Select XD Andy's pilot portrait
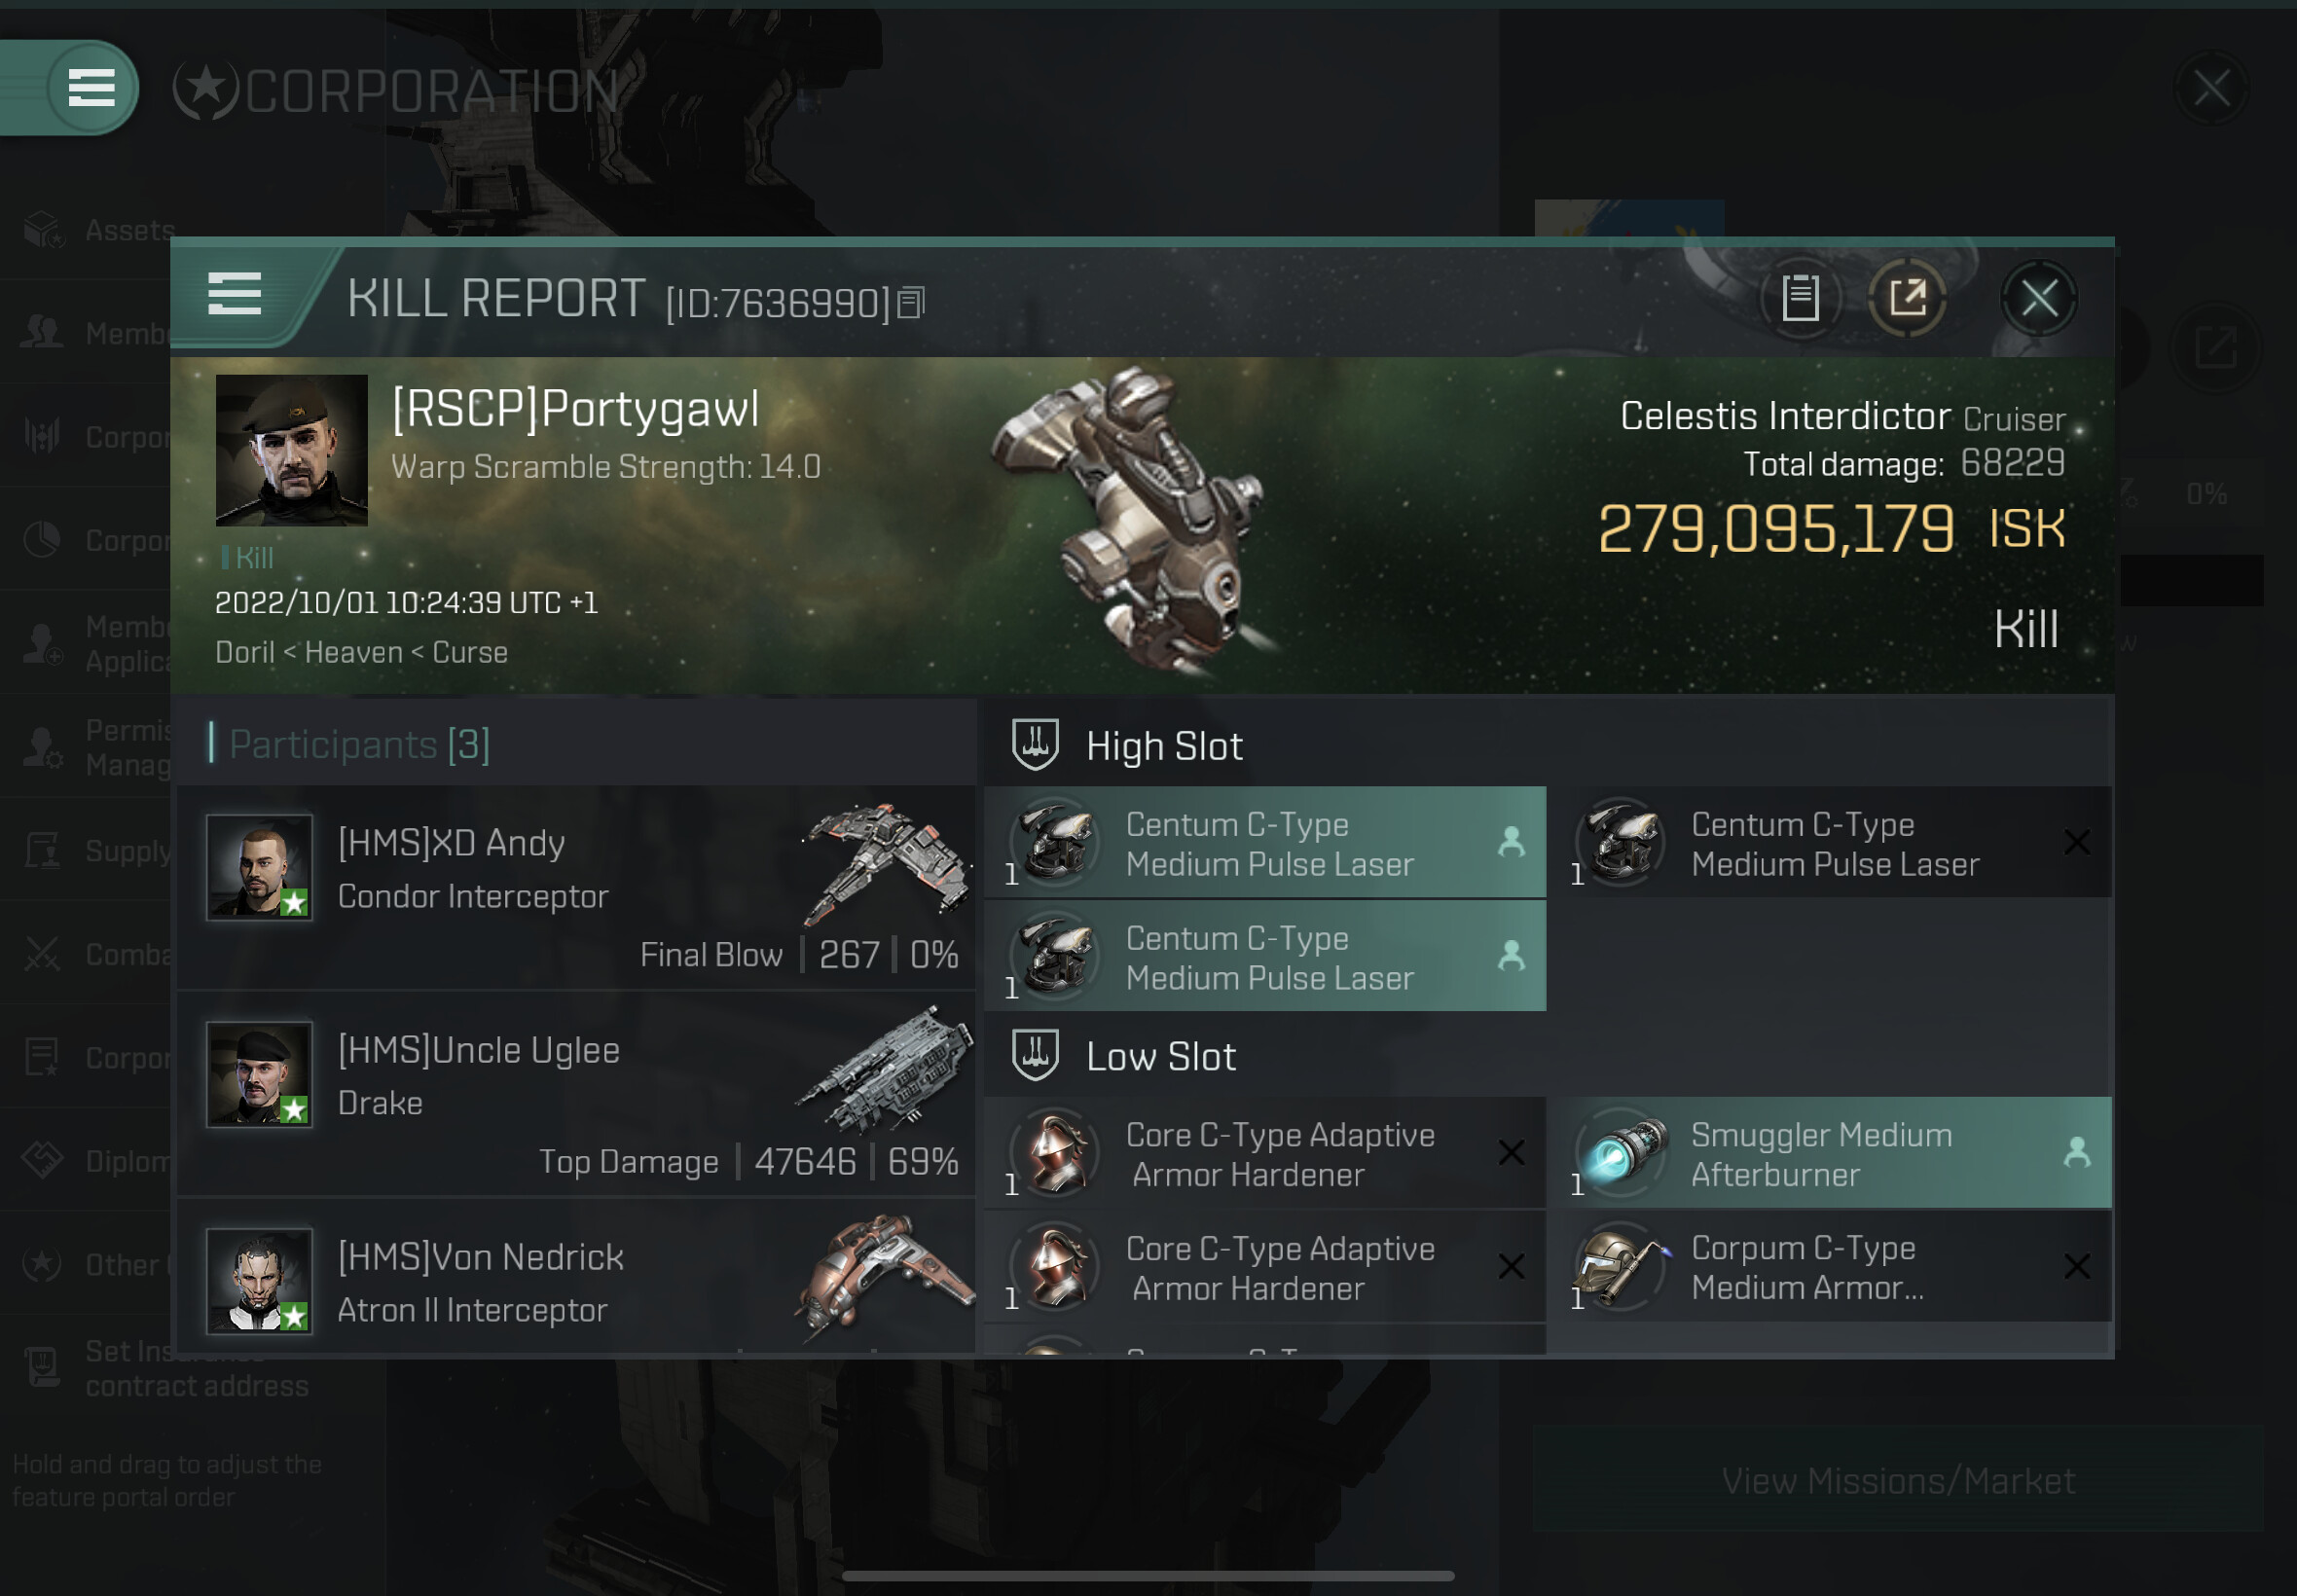2297x1596 pixels. pyautogui.click(x=259, y=867)
